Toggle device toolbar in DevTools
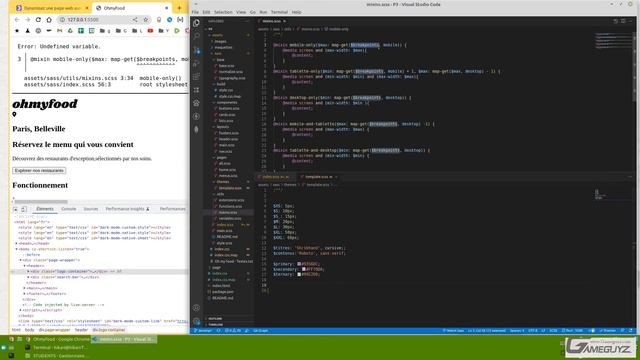Image resolution: width=640 pixels, height=360 pixels. [24, 209]
